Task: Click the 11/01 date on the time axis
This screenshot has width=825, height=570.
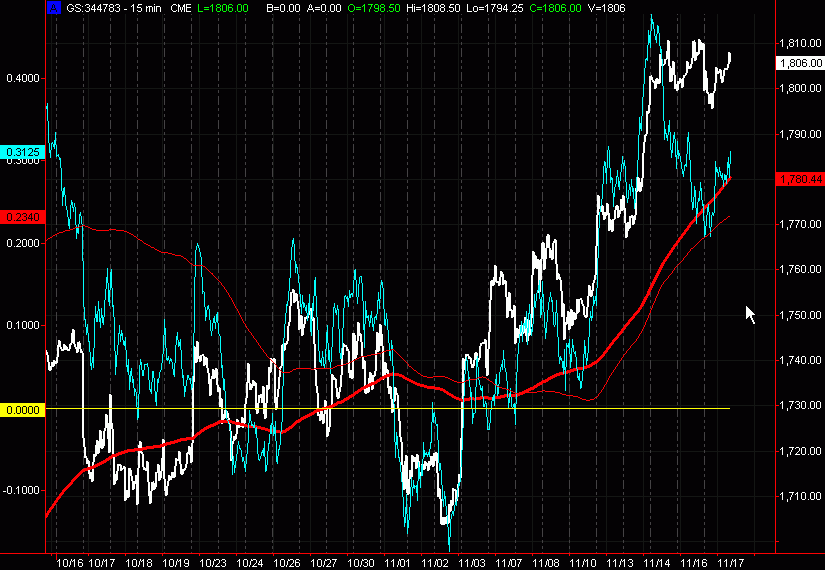Action: tap(398, 563)
